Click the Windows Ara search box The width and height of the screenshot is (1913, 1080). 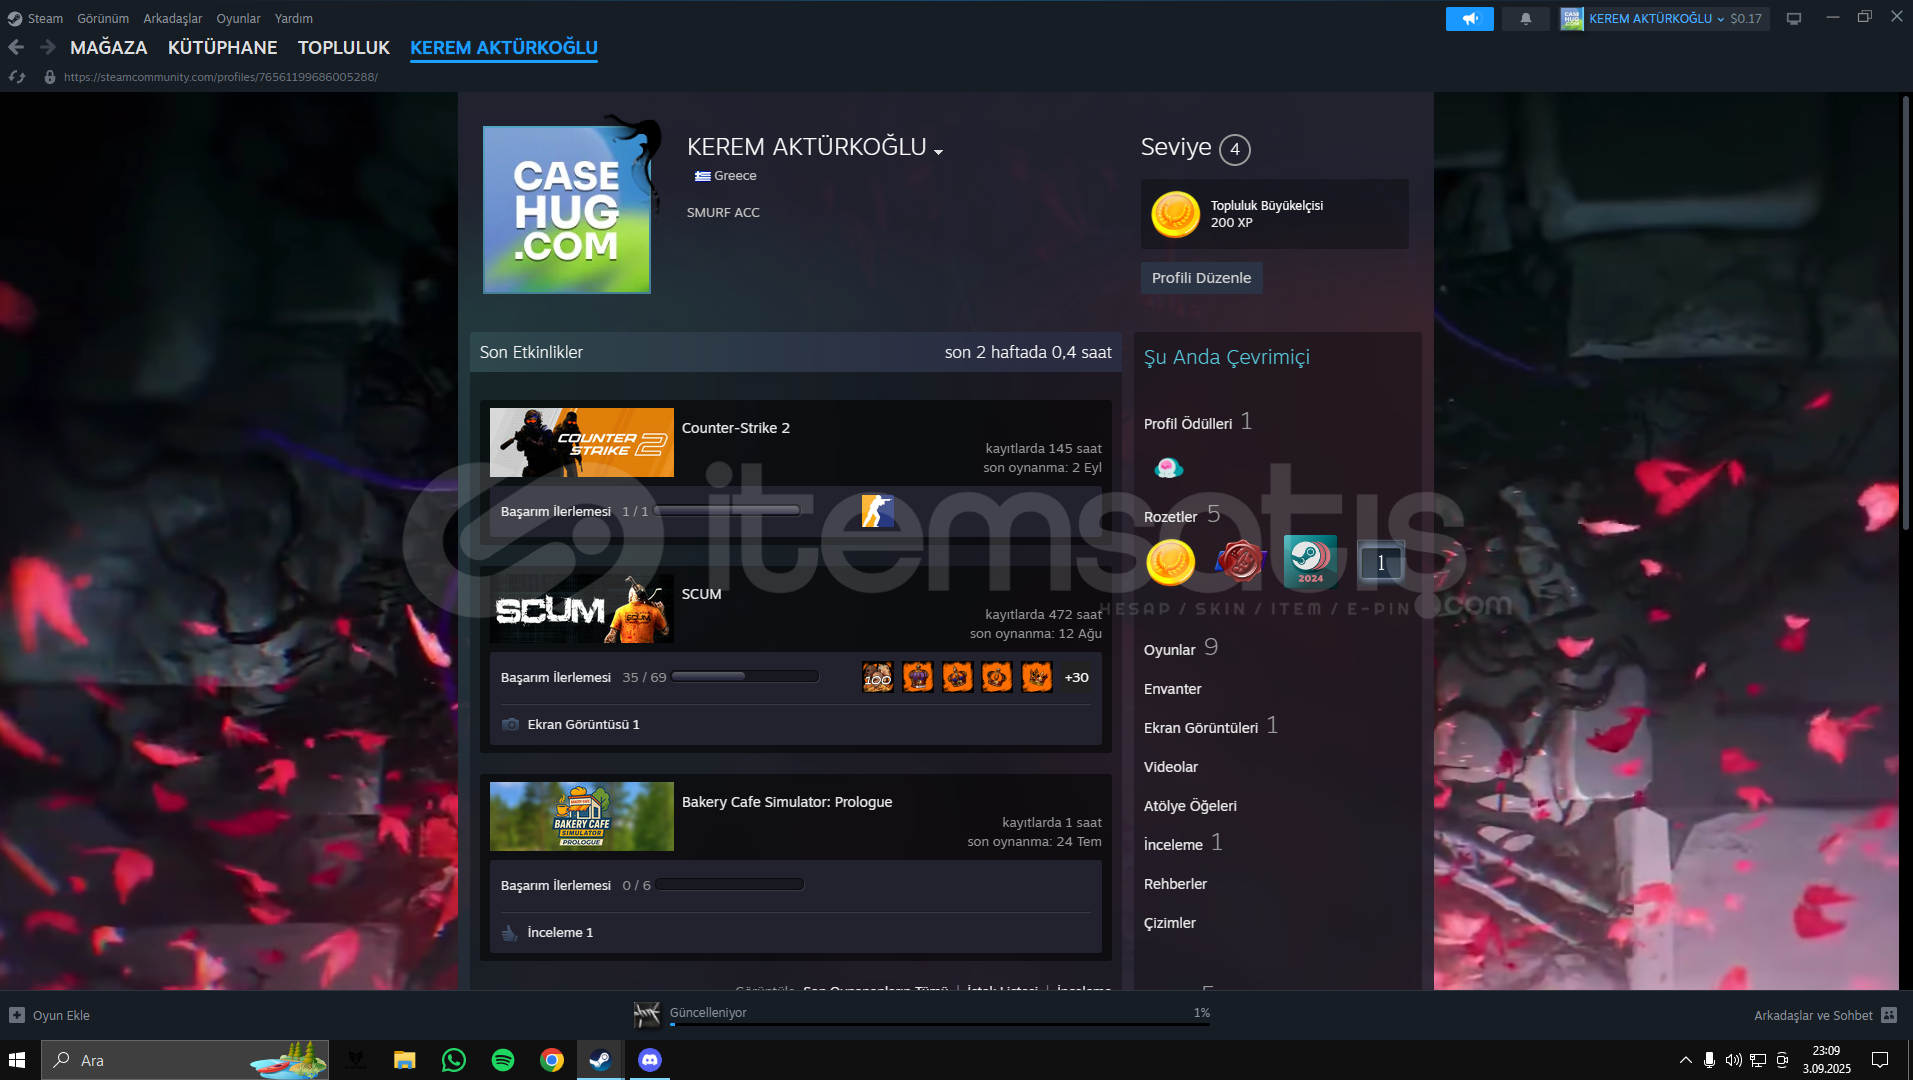pos(185,1060)
